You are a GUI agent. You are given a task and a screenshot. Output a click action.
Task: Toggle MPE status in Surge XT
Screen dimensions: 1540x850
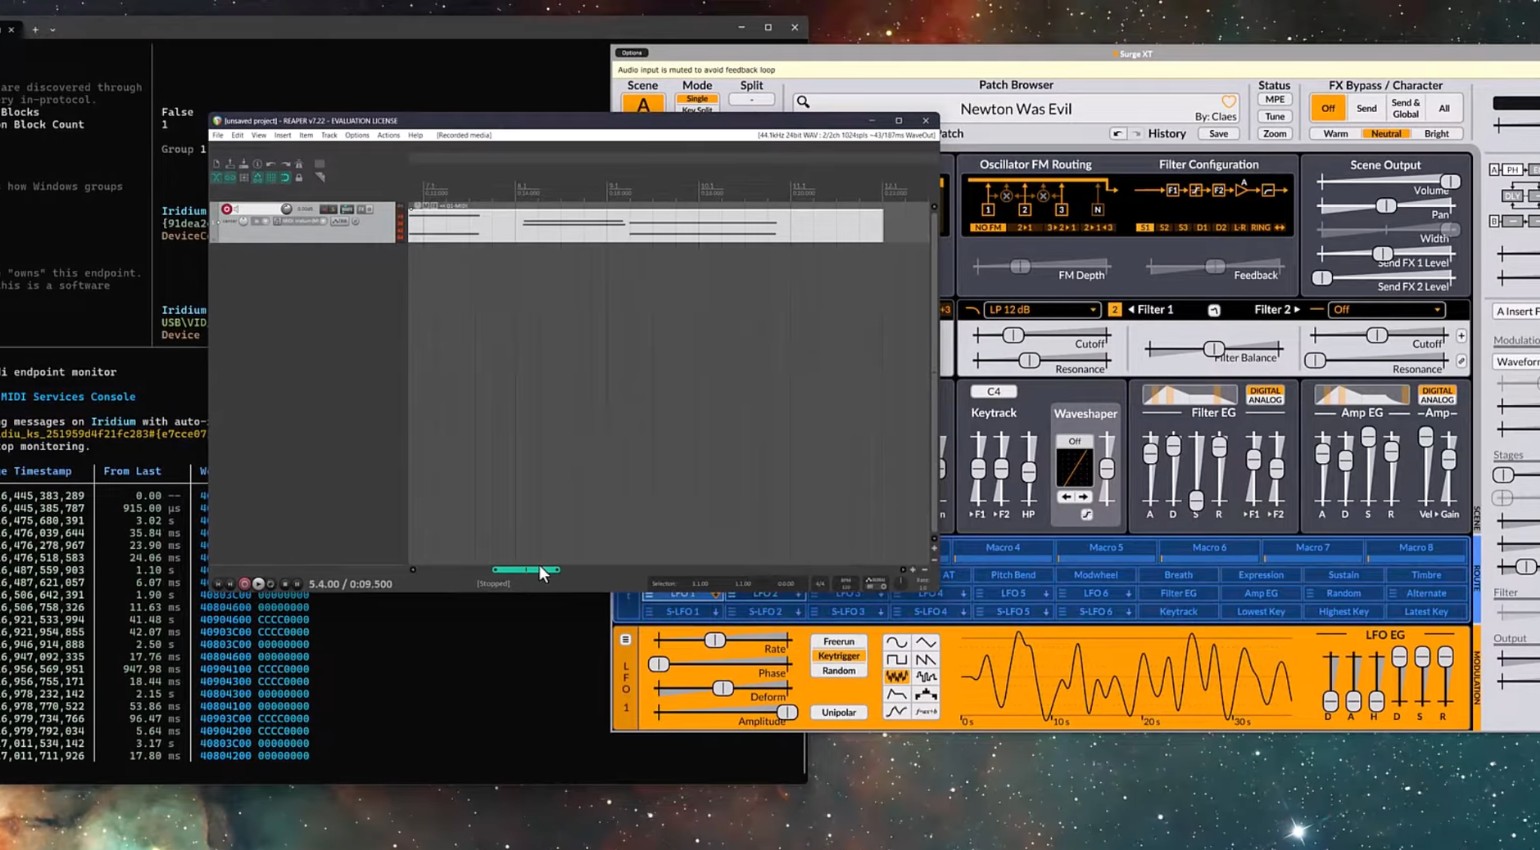1274,100
